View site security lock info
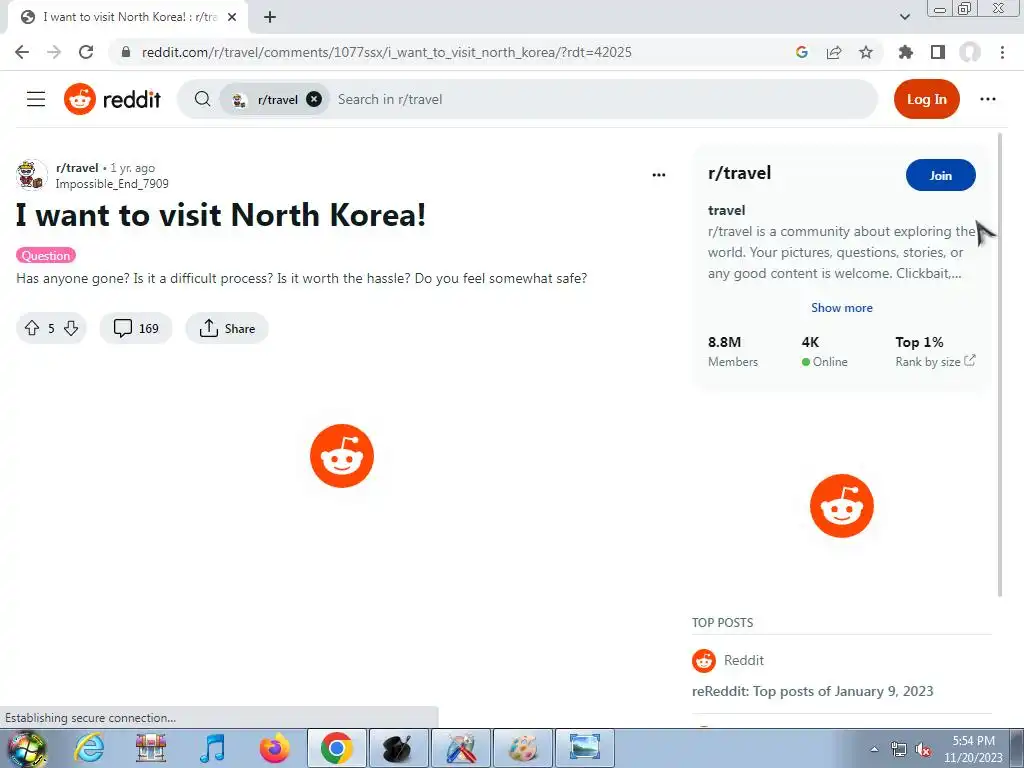1024x768 pixels. pos(126,52)
